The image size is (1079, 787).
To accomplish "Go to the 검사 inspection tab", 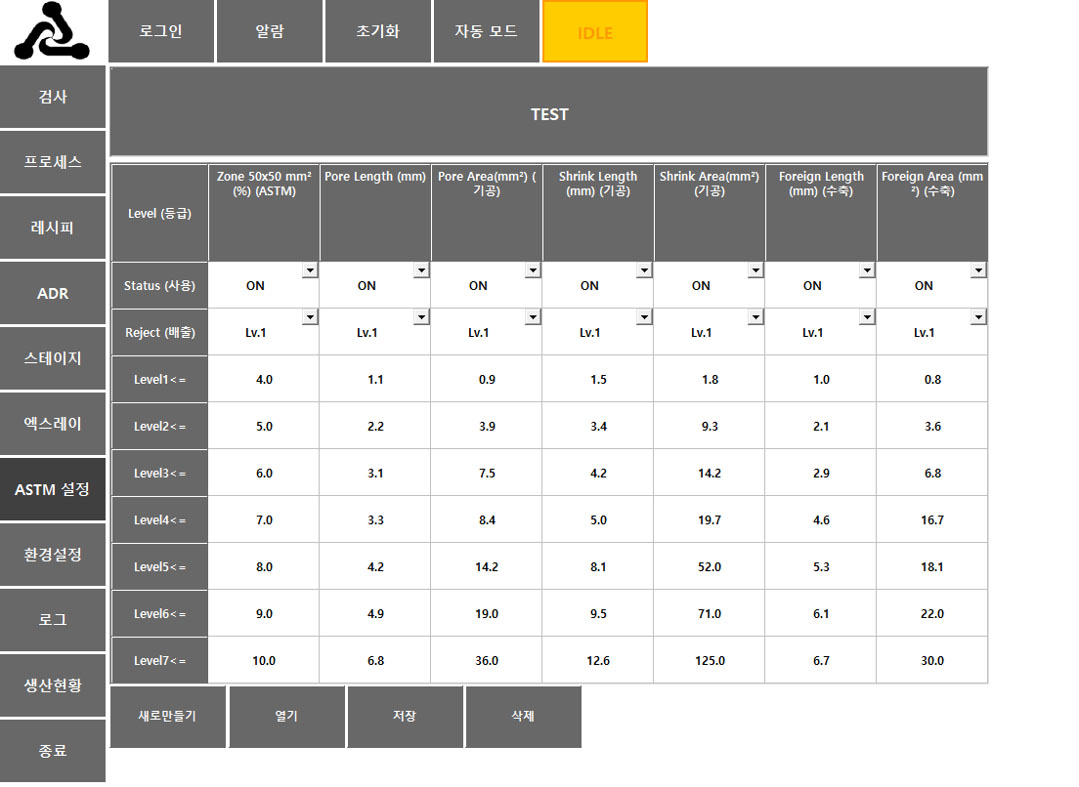I will [53, 97].
